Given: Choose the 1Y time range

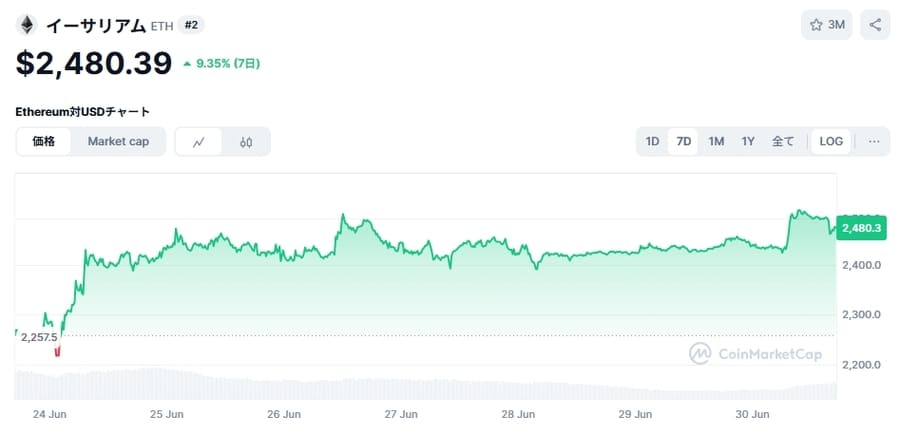Looking at the screenshot, I should click(x=747, y=141).
